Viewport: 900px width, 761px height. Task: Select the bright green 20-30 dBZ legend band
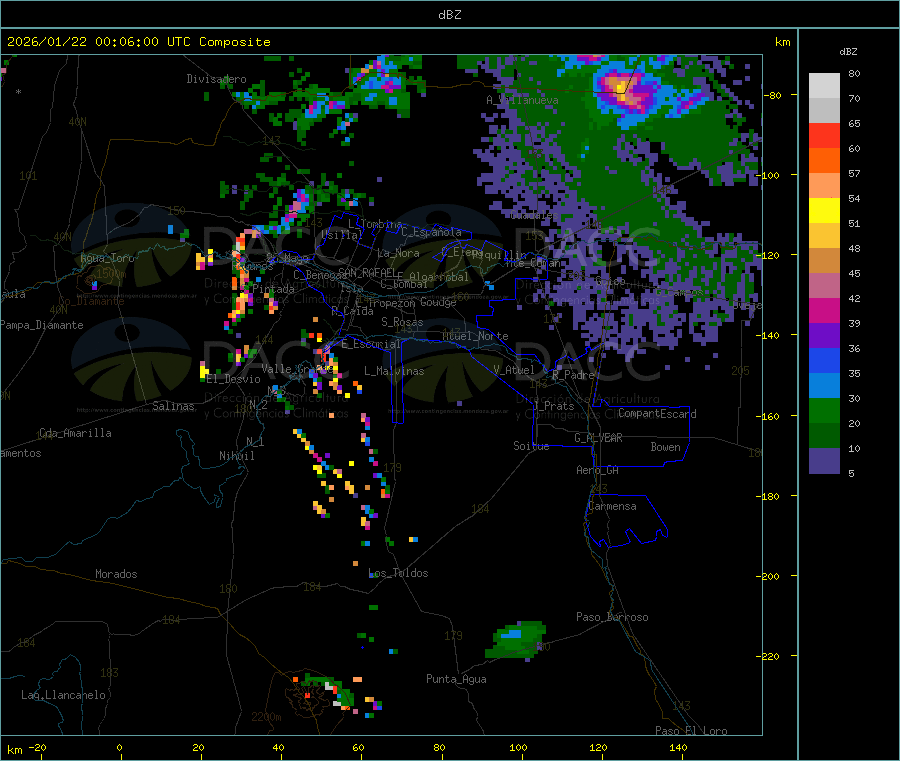(824, 410)
